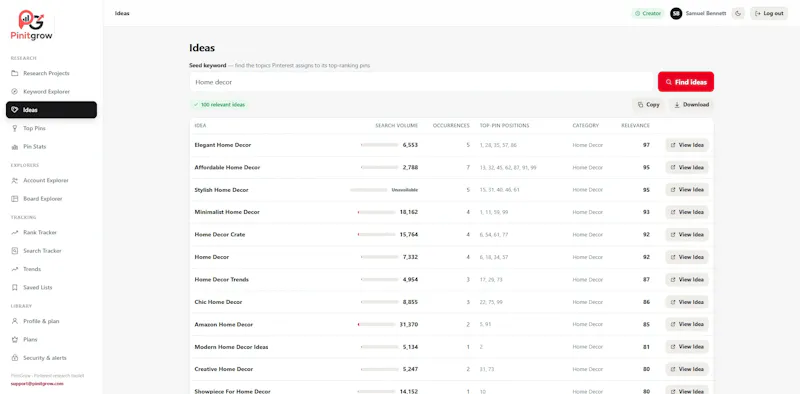This screenshot has width=800, height=394.
Task: View Idea for Home Decor Crate
Action: [687, 234]
